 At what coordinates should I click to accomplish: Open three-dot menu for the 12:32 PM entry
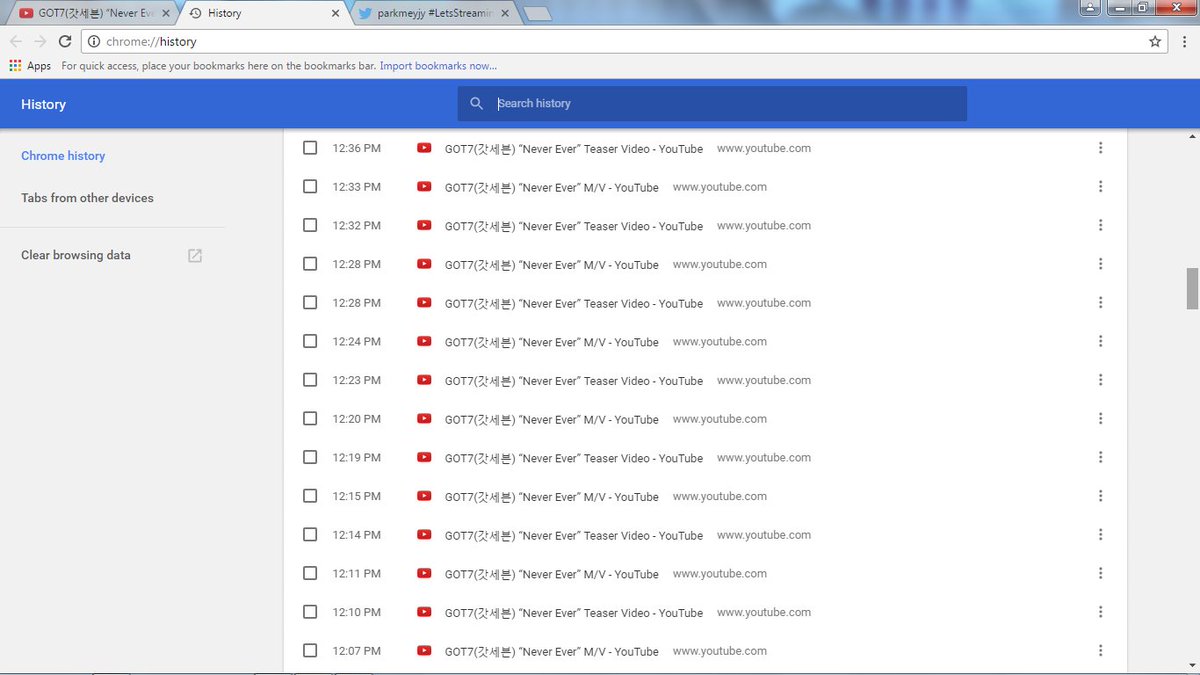[x=1100, y=225]
